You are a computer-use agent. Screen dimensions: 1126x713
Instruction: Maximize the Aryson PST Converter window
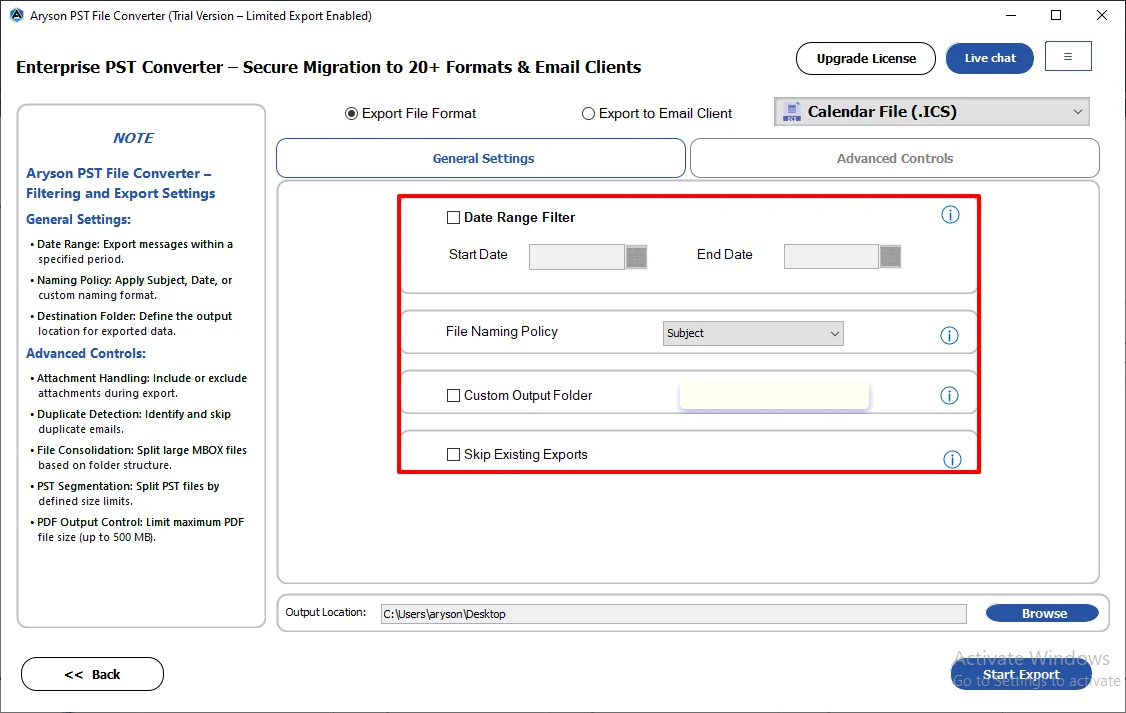pos(1056,15)
